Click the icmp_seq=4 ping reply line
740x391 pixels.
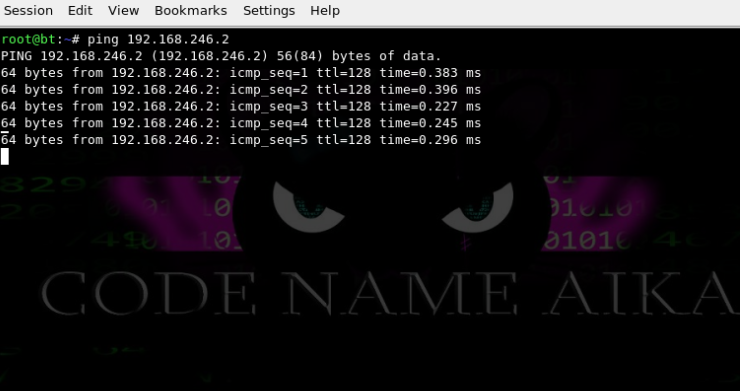(x=241, y=123)
